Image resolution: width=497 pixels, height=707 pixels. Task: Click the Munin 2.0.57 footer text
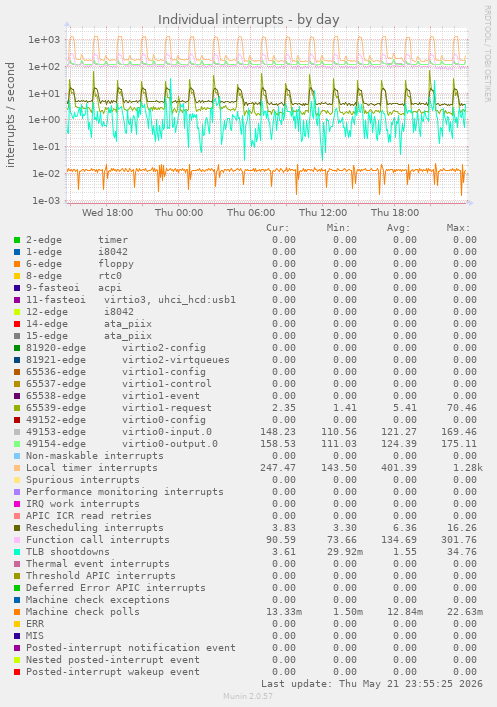(x=248, y=696)
